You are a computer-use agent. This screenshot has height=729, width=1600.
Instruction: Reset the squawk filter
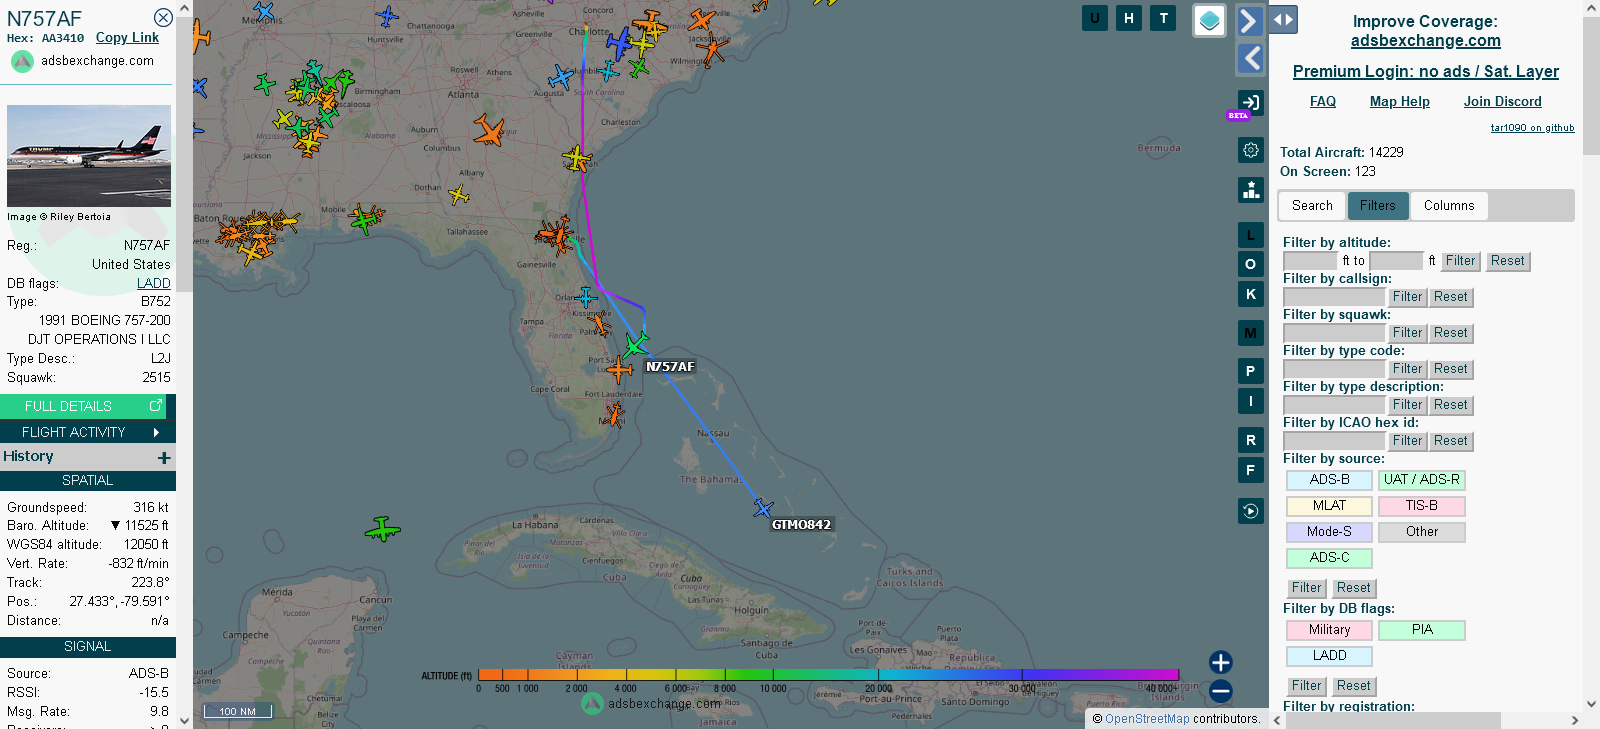(1450, 333)
